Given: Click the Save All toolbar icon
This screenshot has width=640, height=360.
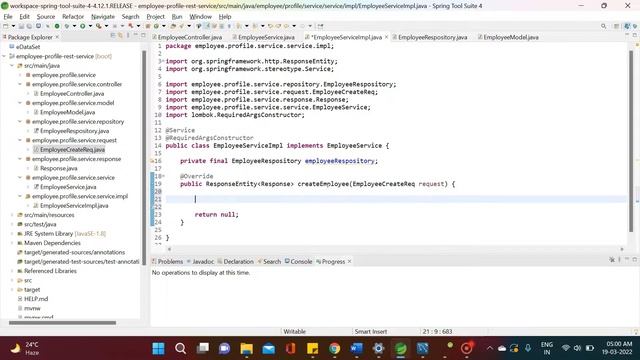Looking at the screenshot, I should click(x=29, y=26).
